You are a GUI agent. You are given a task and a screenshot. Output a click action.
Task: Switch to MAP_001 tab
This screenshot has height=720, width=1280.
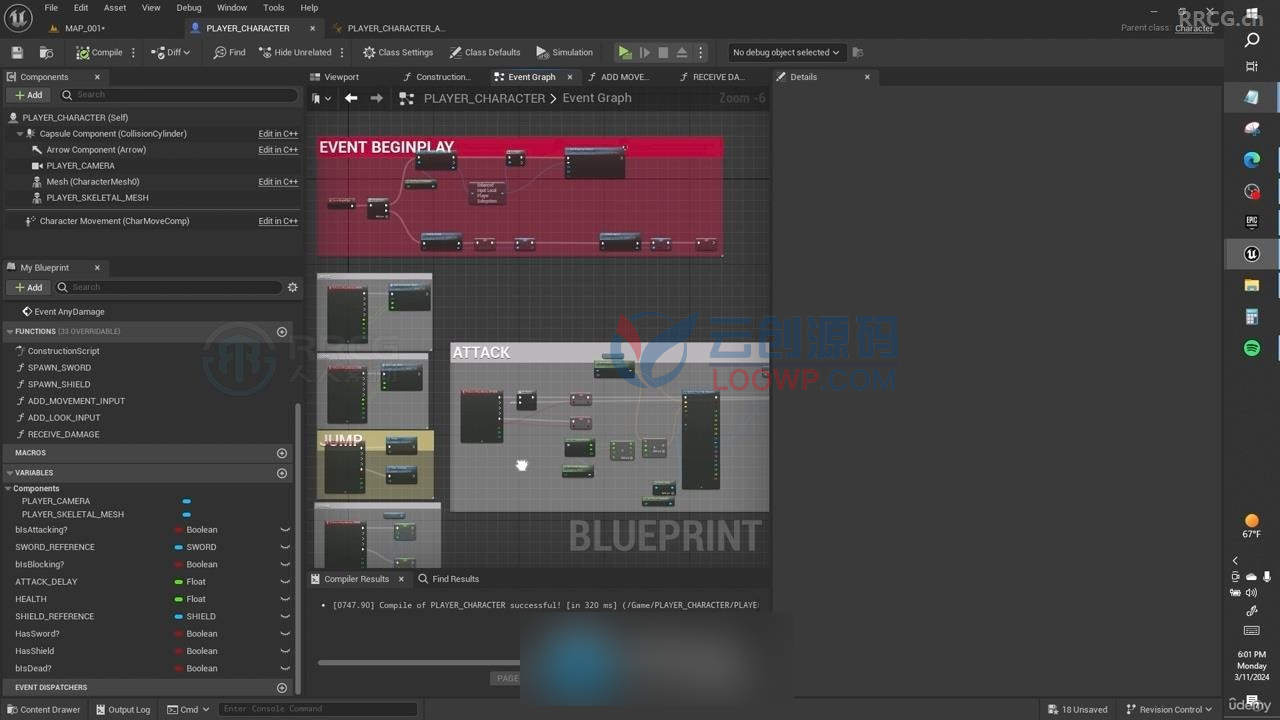tap(85, 28)
